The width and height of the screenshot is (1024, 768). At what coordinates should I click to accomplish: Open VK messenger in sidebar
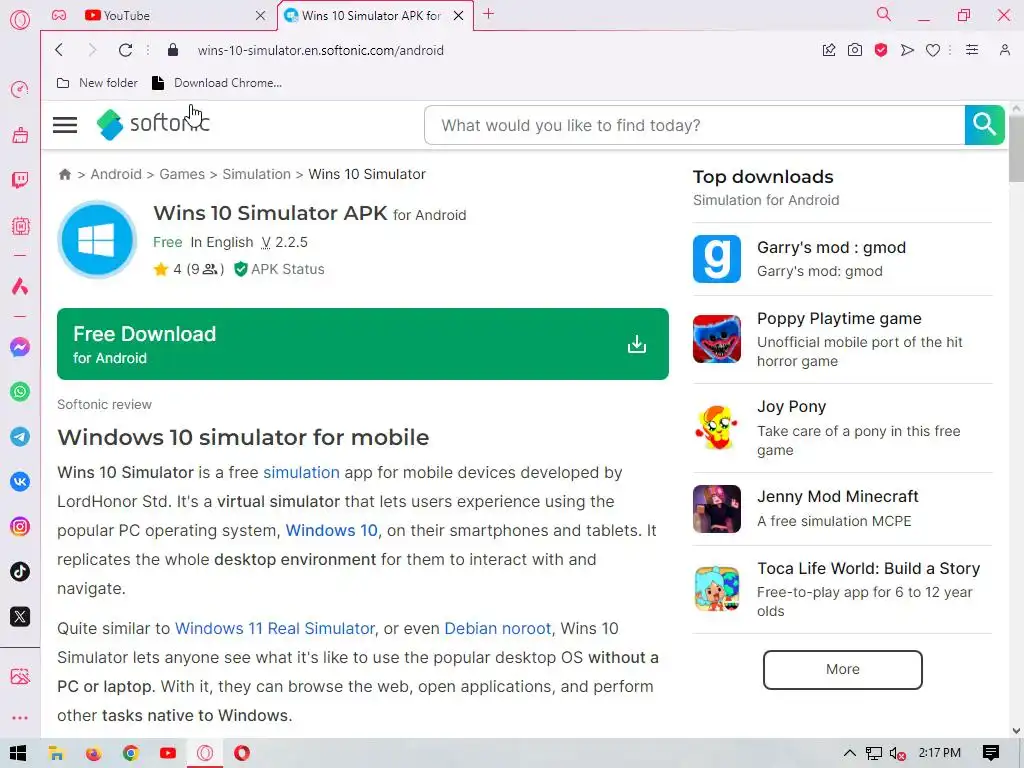point(20,482)
